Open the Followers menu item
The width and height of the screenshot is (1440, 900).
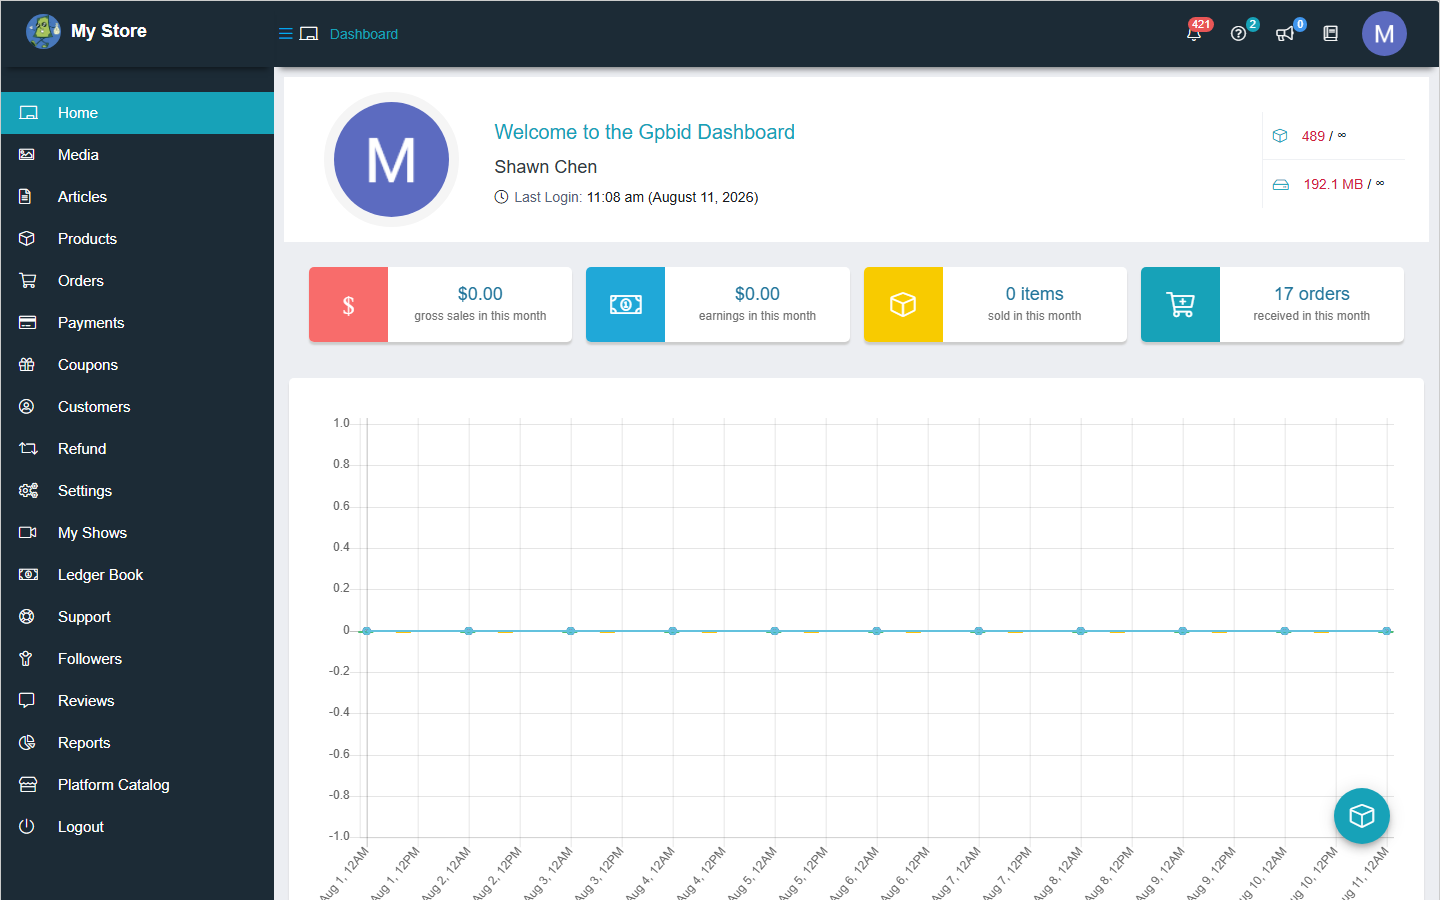tap(137, 659)
